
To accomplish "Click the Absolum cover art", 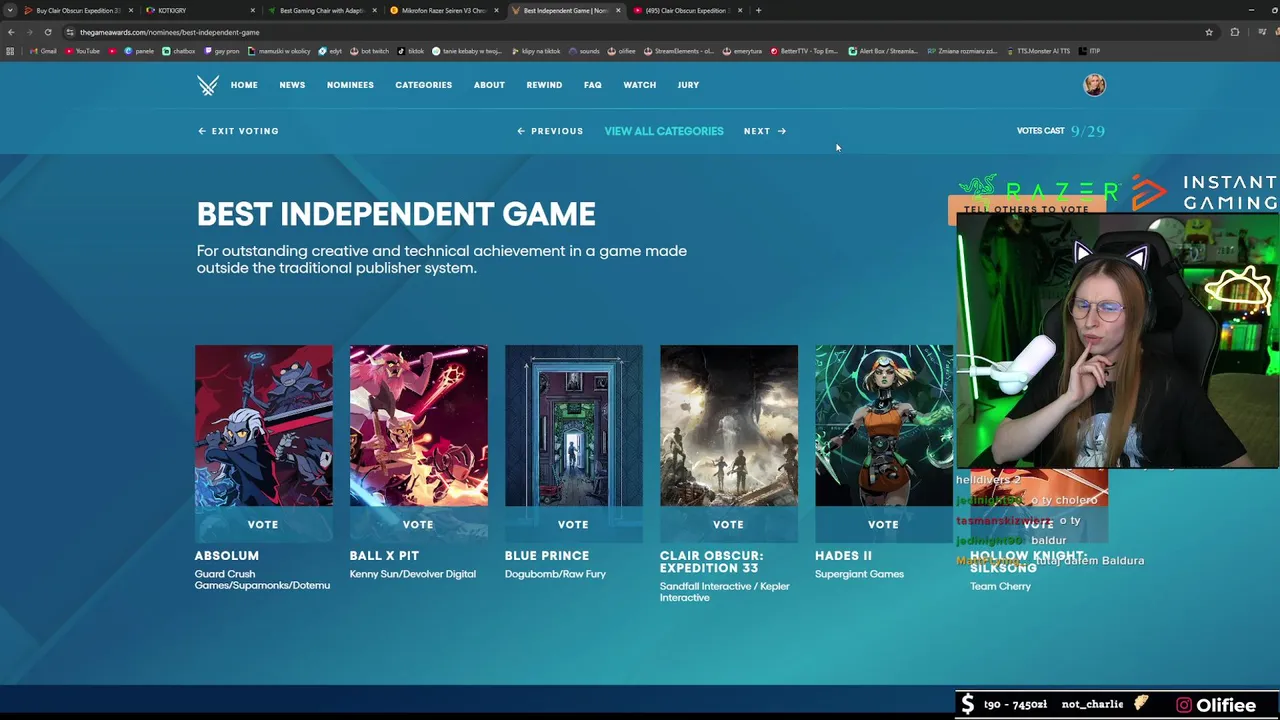I will click(x=264, y=426).
